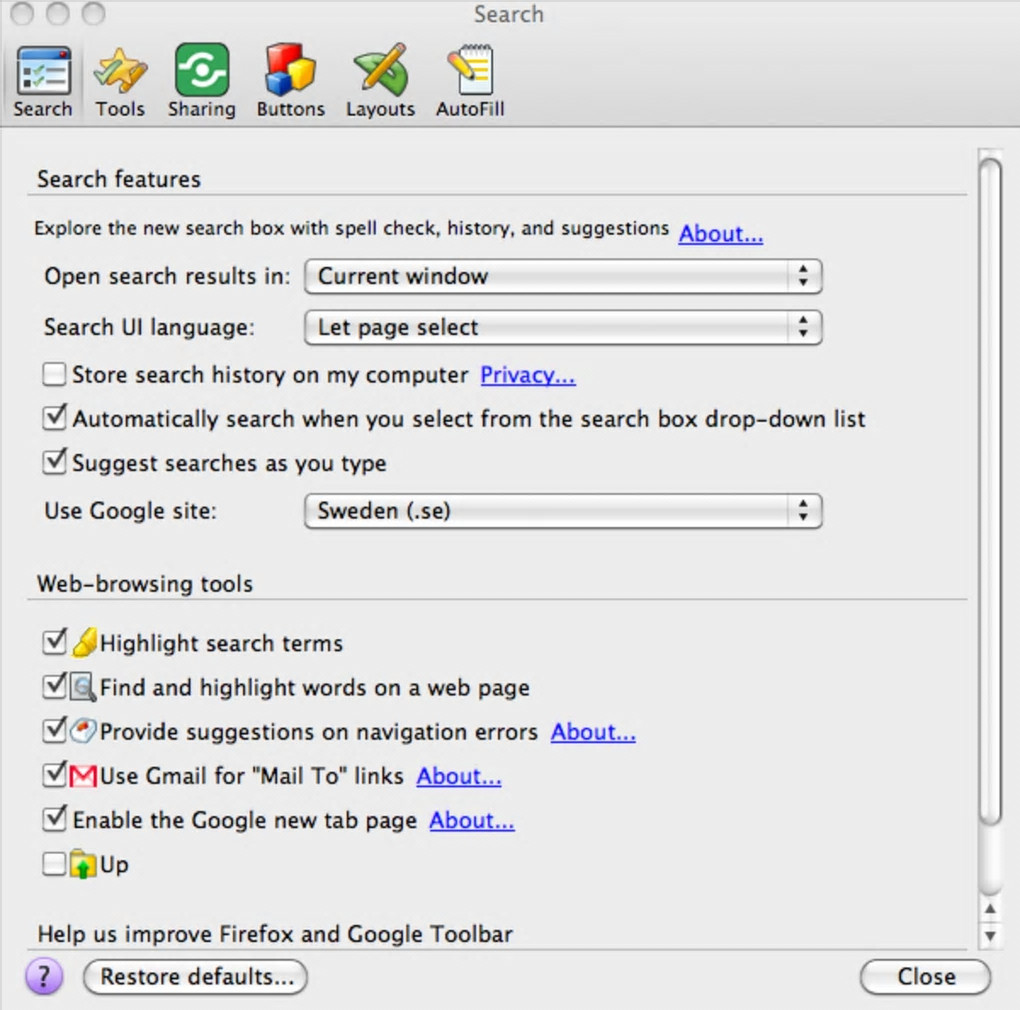The height and width of the screenshot is (1010, 1020).
Task: Click the Up folder arrow icon
Action: tap(83, 864)
